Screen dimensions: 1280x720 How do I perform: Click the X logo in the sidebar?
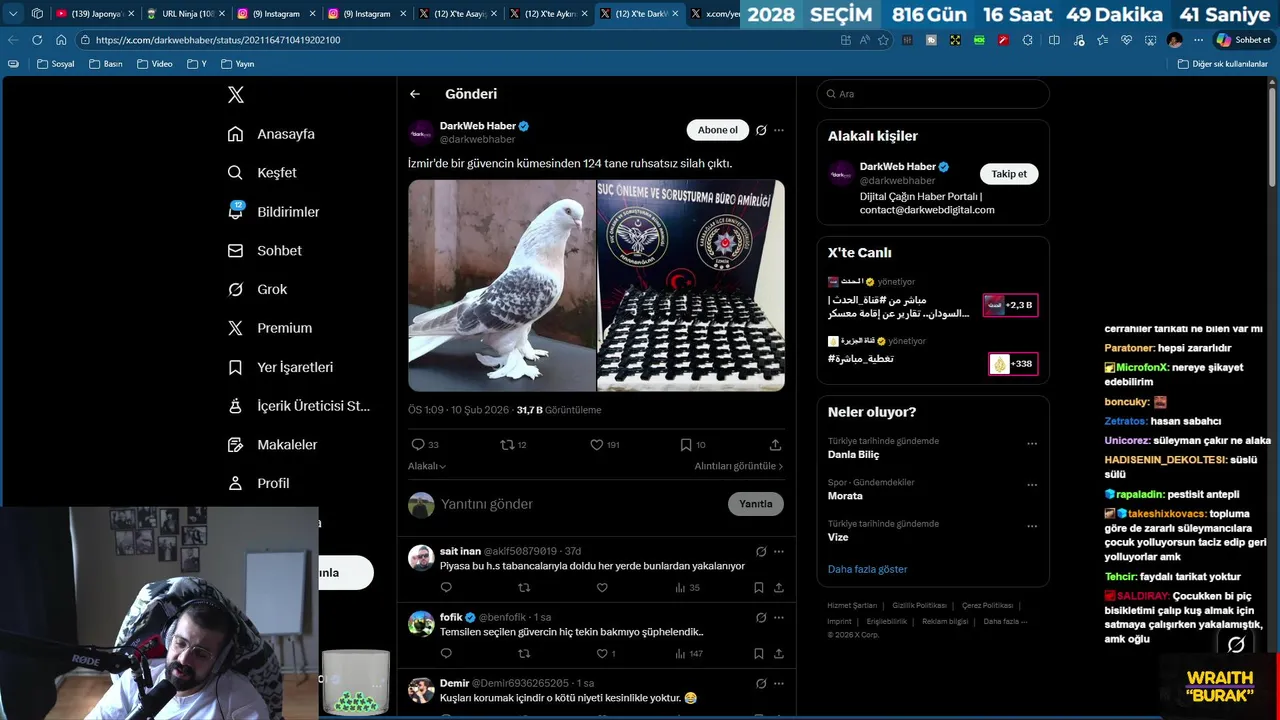(236, 95)
